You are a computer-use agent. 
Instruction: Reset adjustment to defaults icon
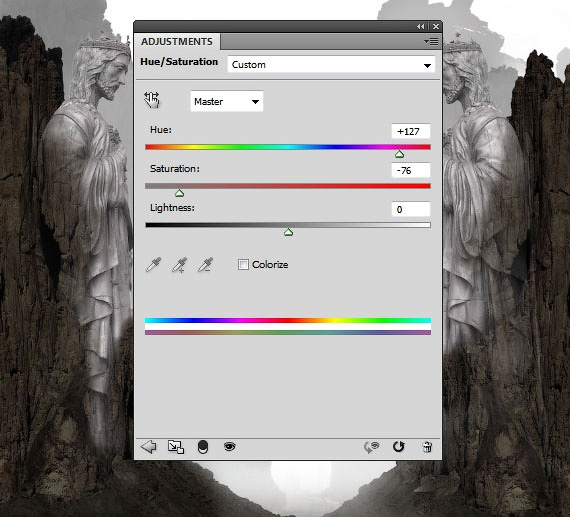pyautogui.click(x=399, y=446)
